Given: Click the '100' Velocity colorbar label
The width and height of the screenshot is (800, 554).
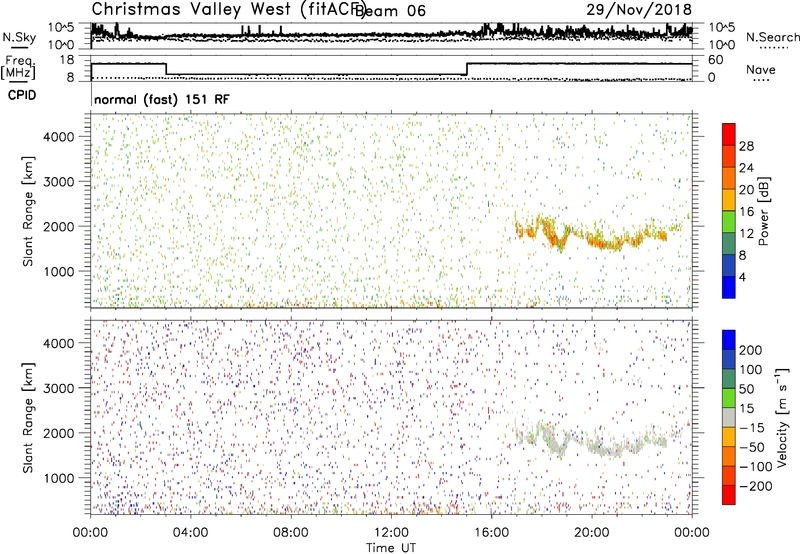Looking at the screenshot, I should click(751, 369).
